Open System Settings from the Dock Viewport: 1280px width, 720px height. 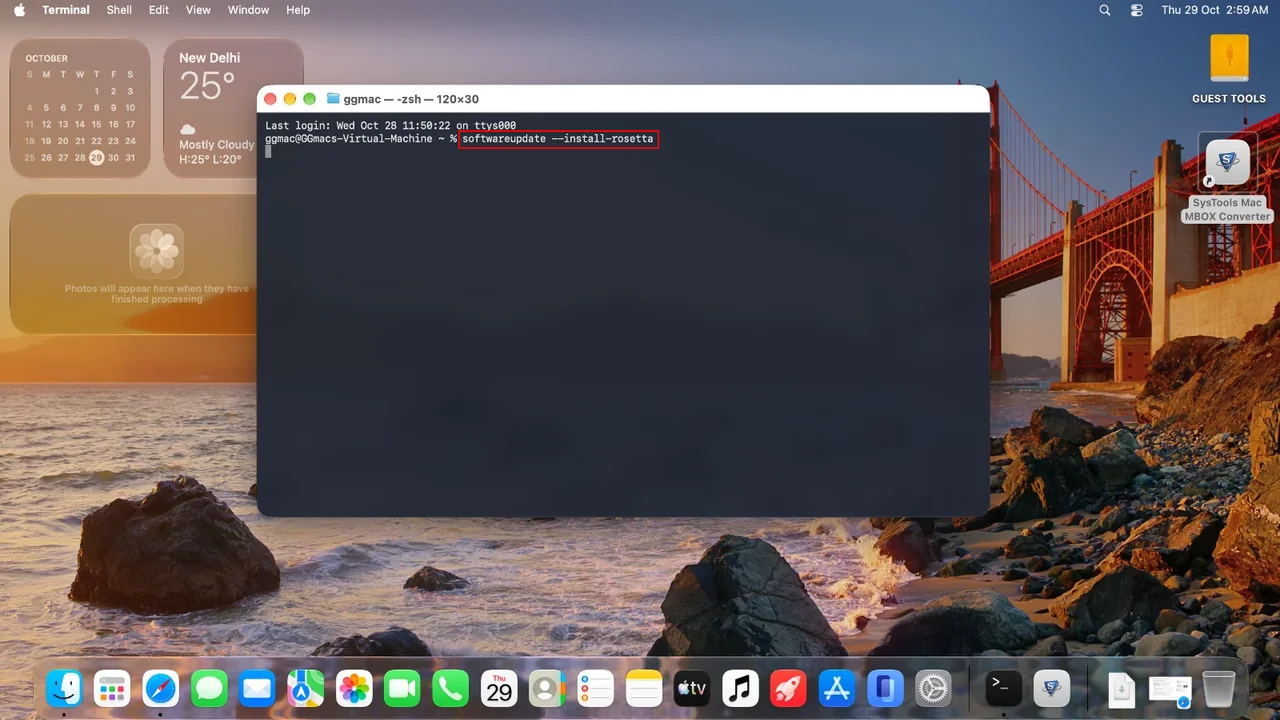(x=933, y=688)
